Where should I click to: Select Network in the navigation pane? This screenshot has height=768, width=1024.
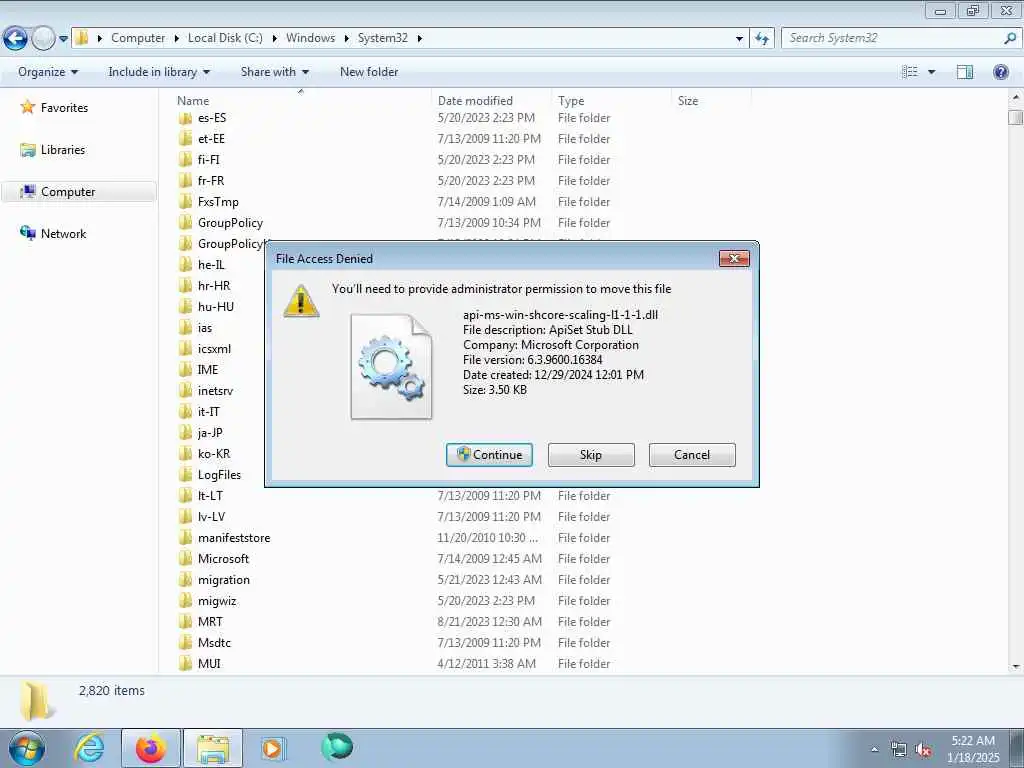63,234
